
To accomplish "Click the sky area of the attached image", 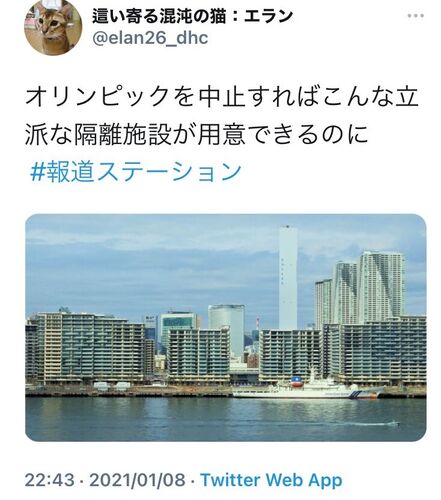I will (150, 260).
